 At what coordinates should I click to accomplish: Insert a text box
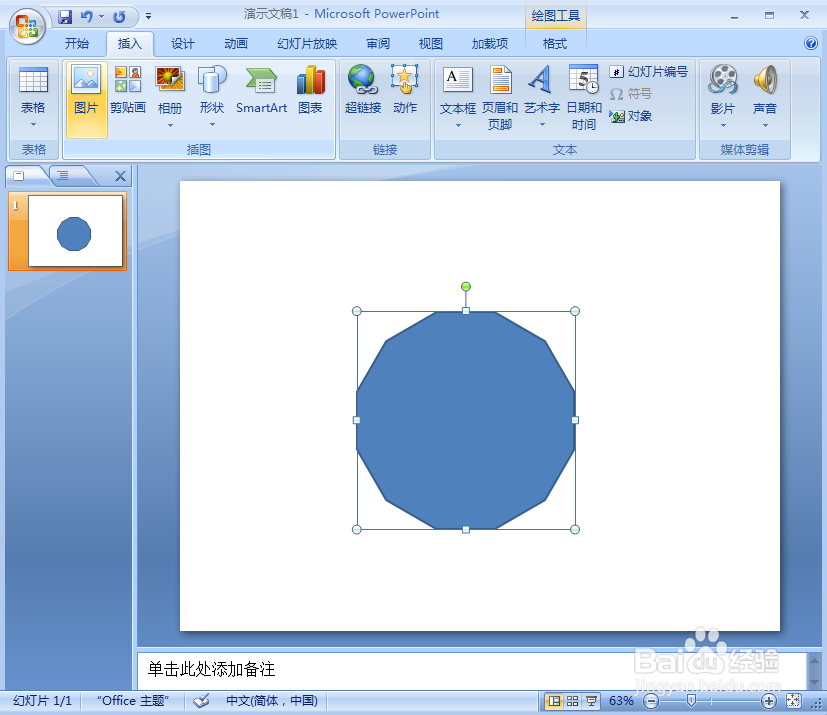click(458, 90)
